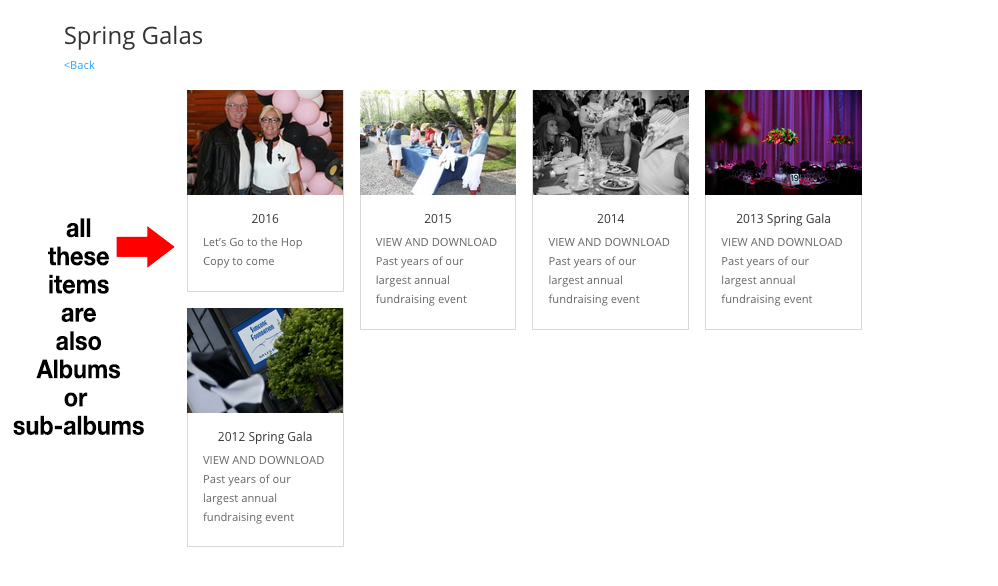Click VIEW AND DOWNLOAD in 2015 card

(x=436, y=242)
